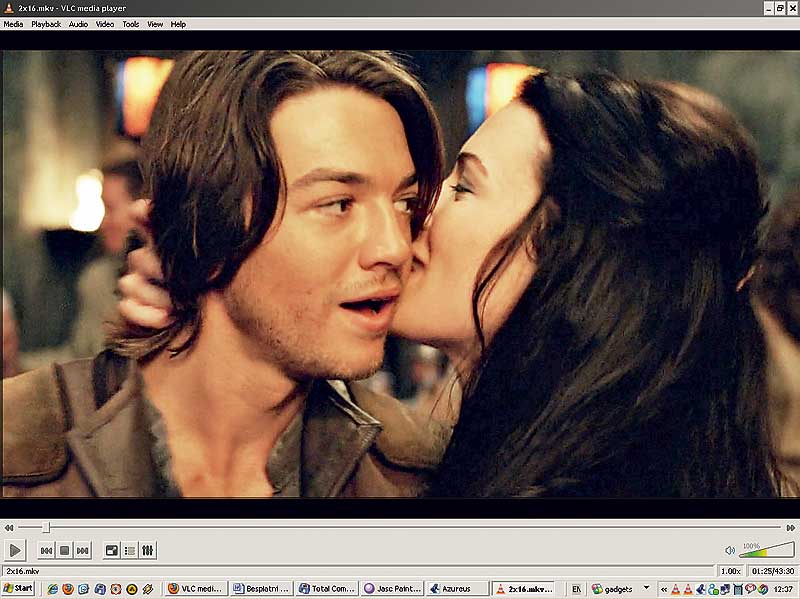The width and height of the screenshot is (800, 599).
Task: Switch to the VLC medi... Firefox taskbar window
Action: click(195, 589)
